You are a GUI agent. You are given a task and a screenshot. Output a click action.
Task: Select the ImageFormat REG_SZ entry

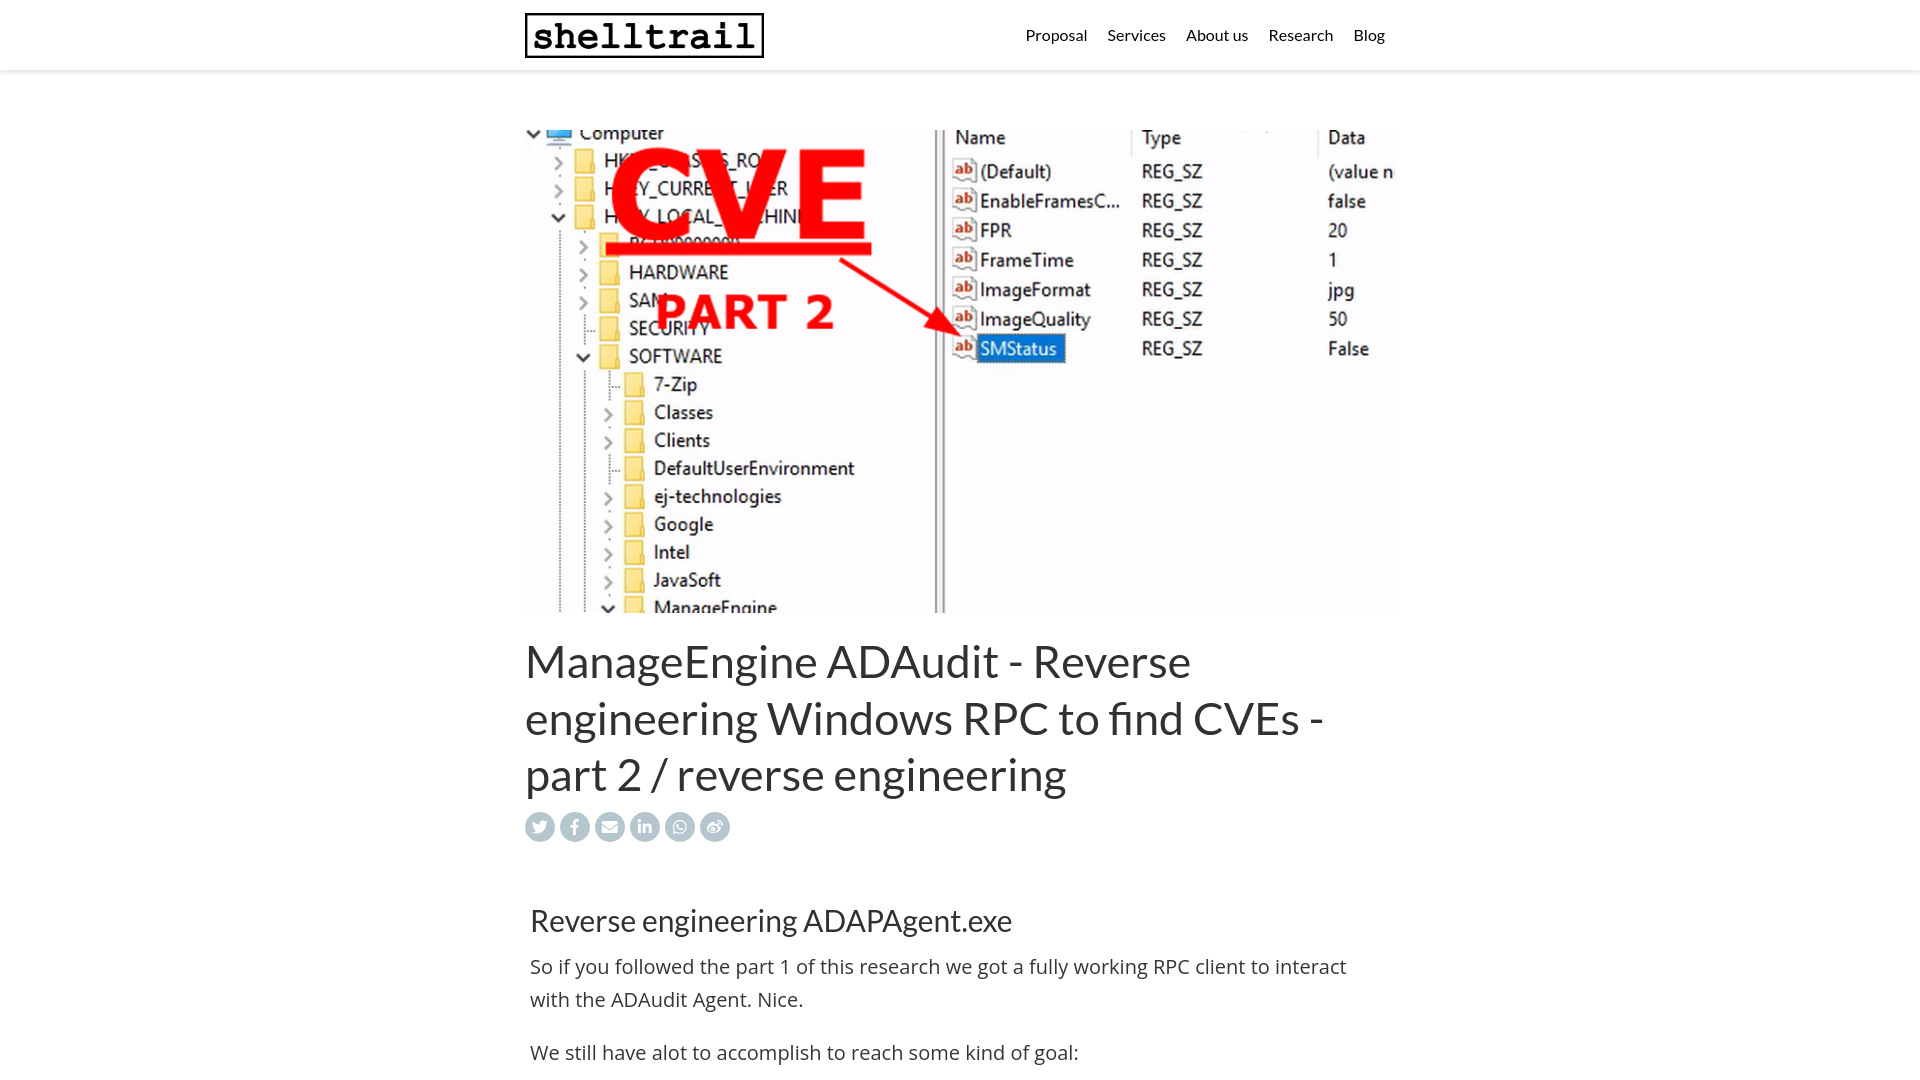(1033, 289)
